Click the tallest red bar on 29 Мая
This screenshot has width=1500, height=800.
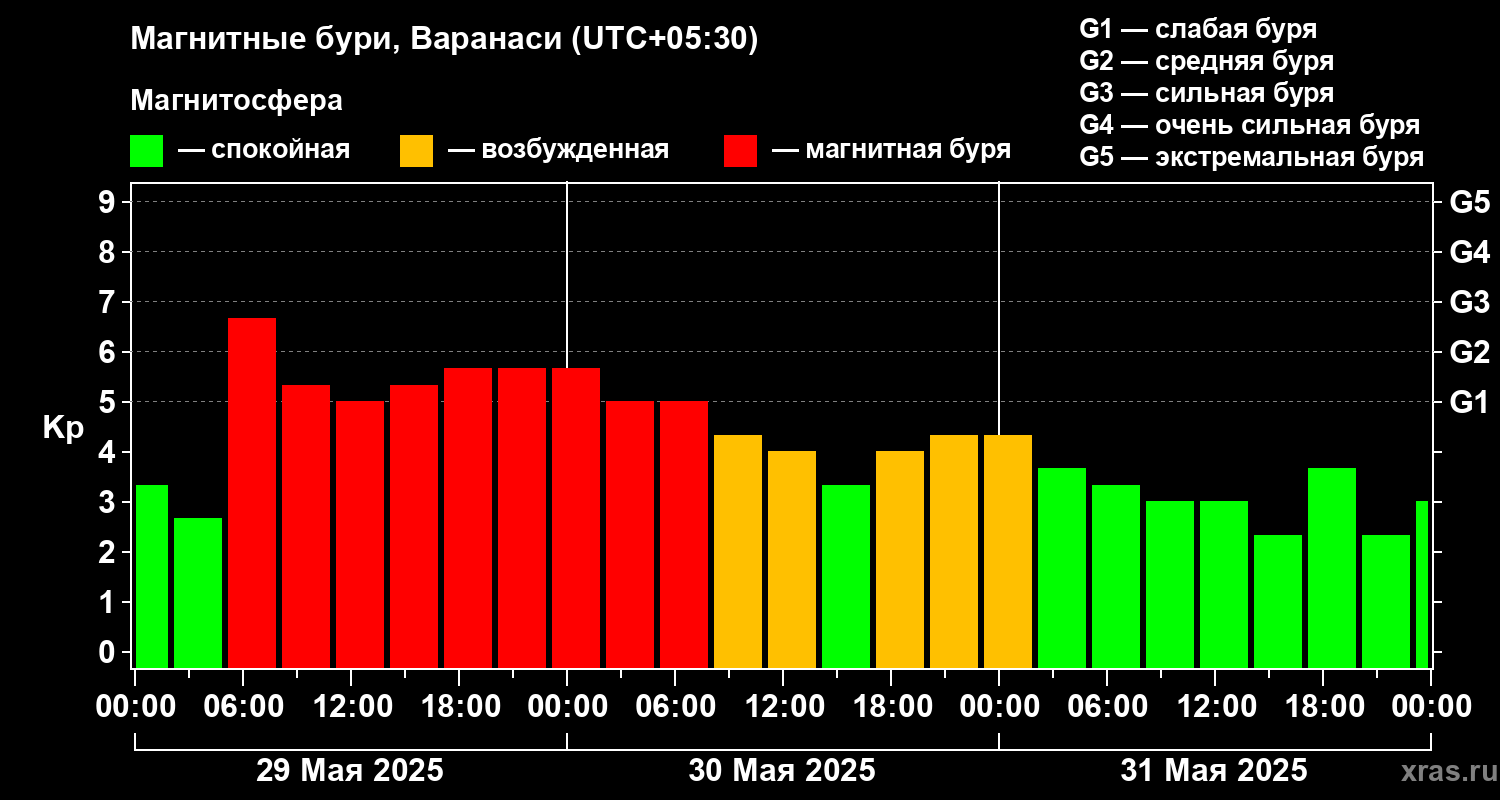click(252, 493)
